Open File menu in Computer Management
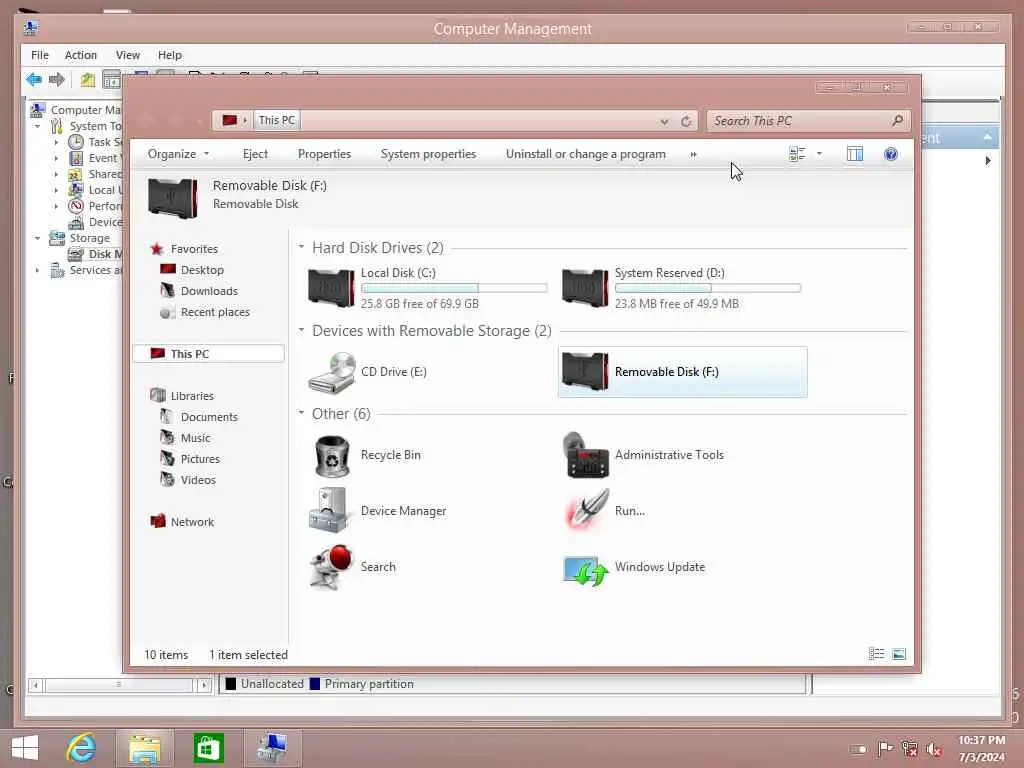 (x=40, y=55)
